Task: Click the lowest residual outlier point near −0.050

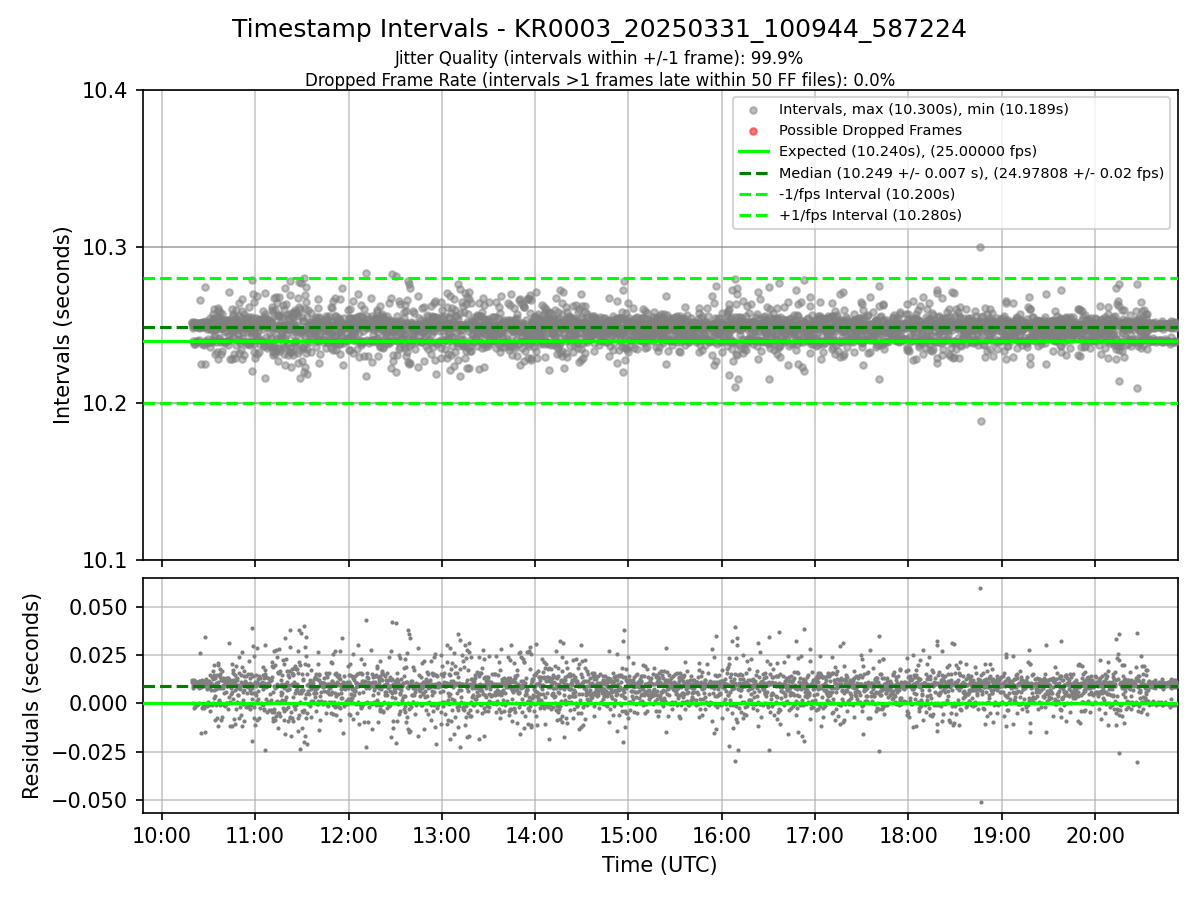Action: 981,802
